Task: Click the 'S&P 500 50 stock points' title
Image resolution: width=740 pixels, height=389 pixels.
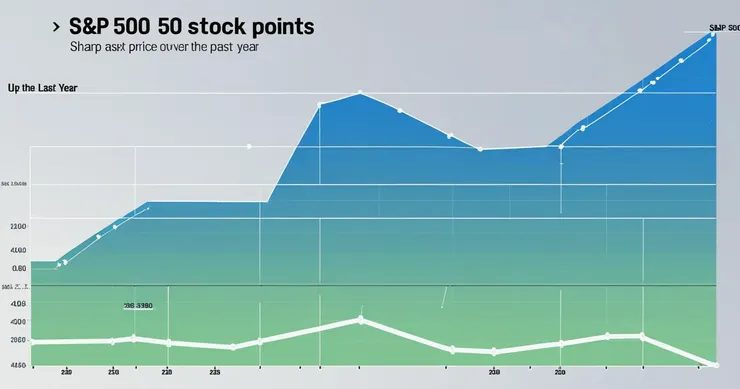Action: pos(192,26)
